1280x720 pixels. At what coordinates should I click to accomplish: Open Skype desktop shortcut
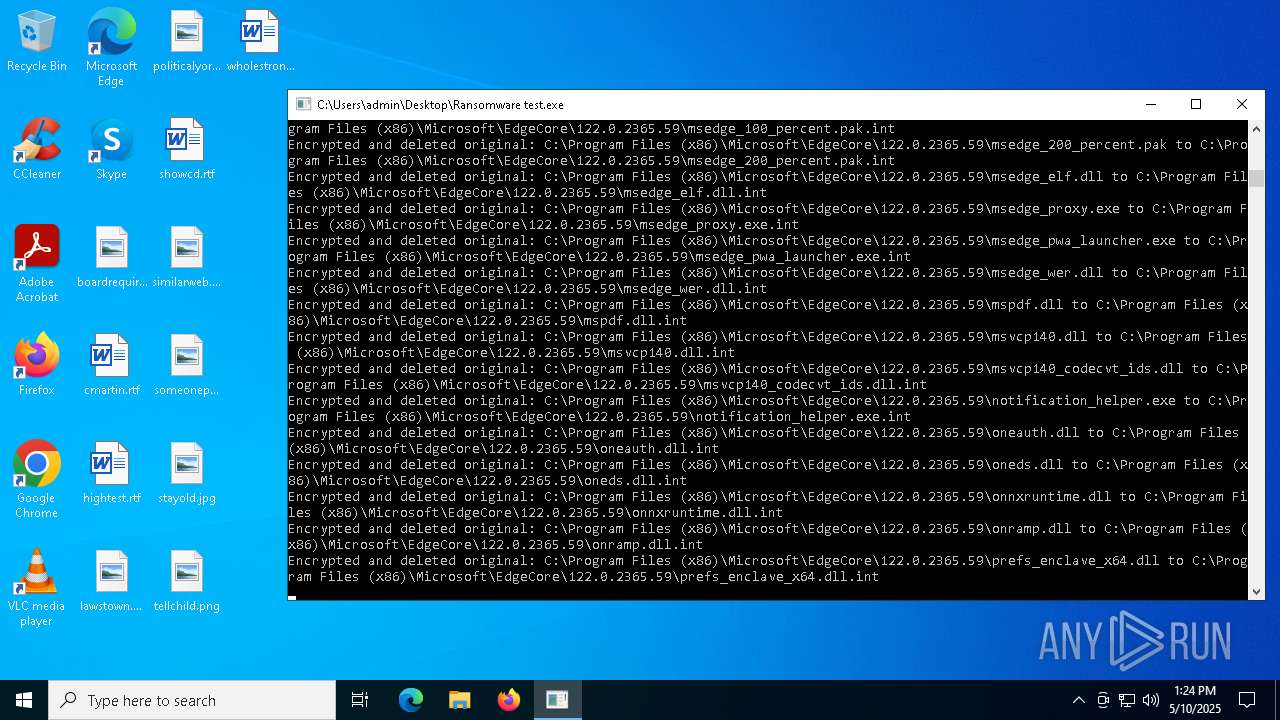[x=111, y=150]
